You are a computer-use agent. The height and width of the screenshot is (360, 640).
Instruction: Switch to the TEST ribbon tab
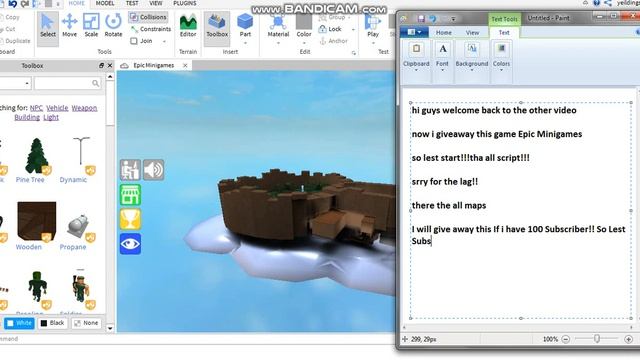131,3
